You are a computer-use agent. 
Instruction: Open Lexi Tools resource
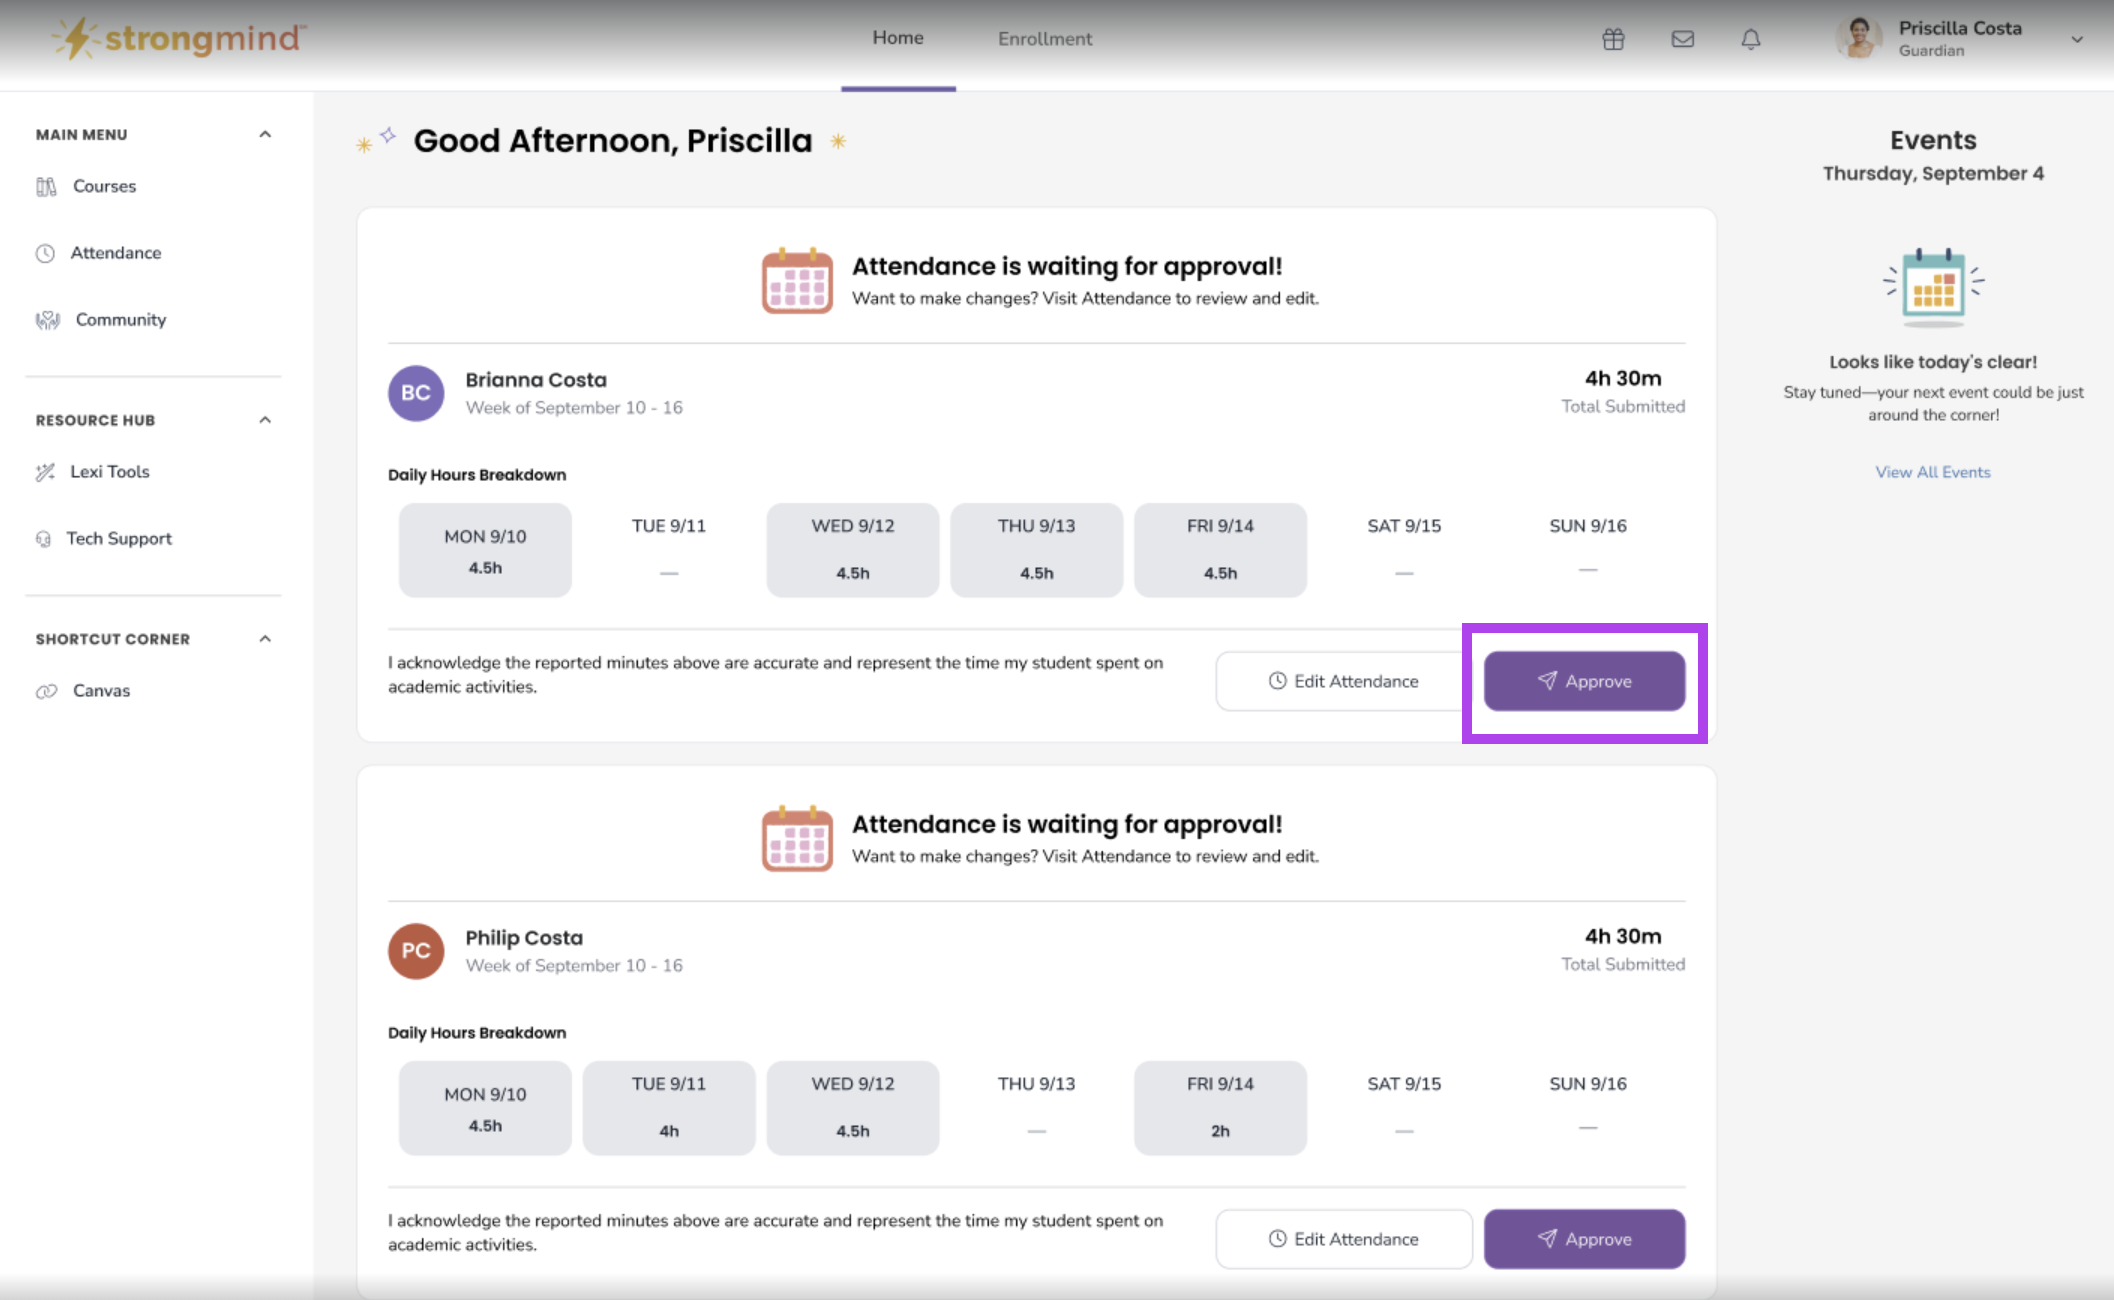[x=109, y=472]
